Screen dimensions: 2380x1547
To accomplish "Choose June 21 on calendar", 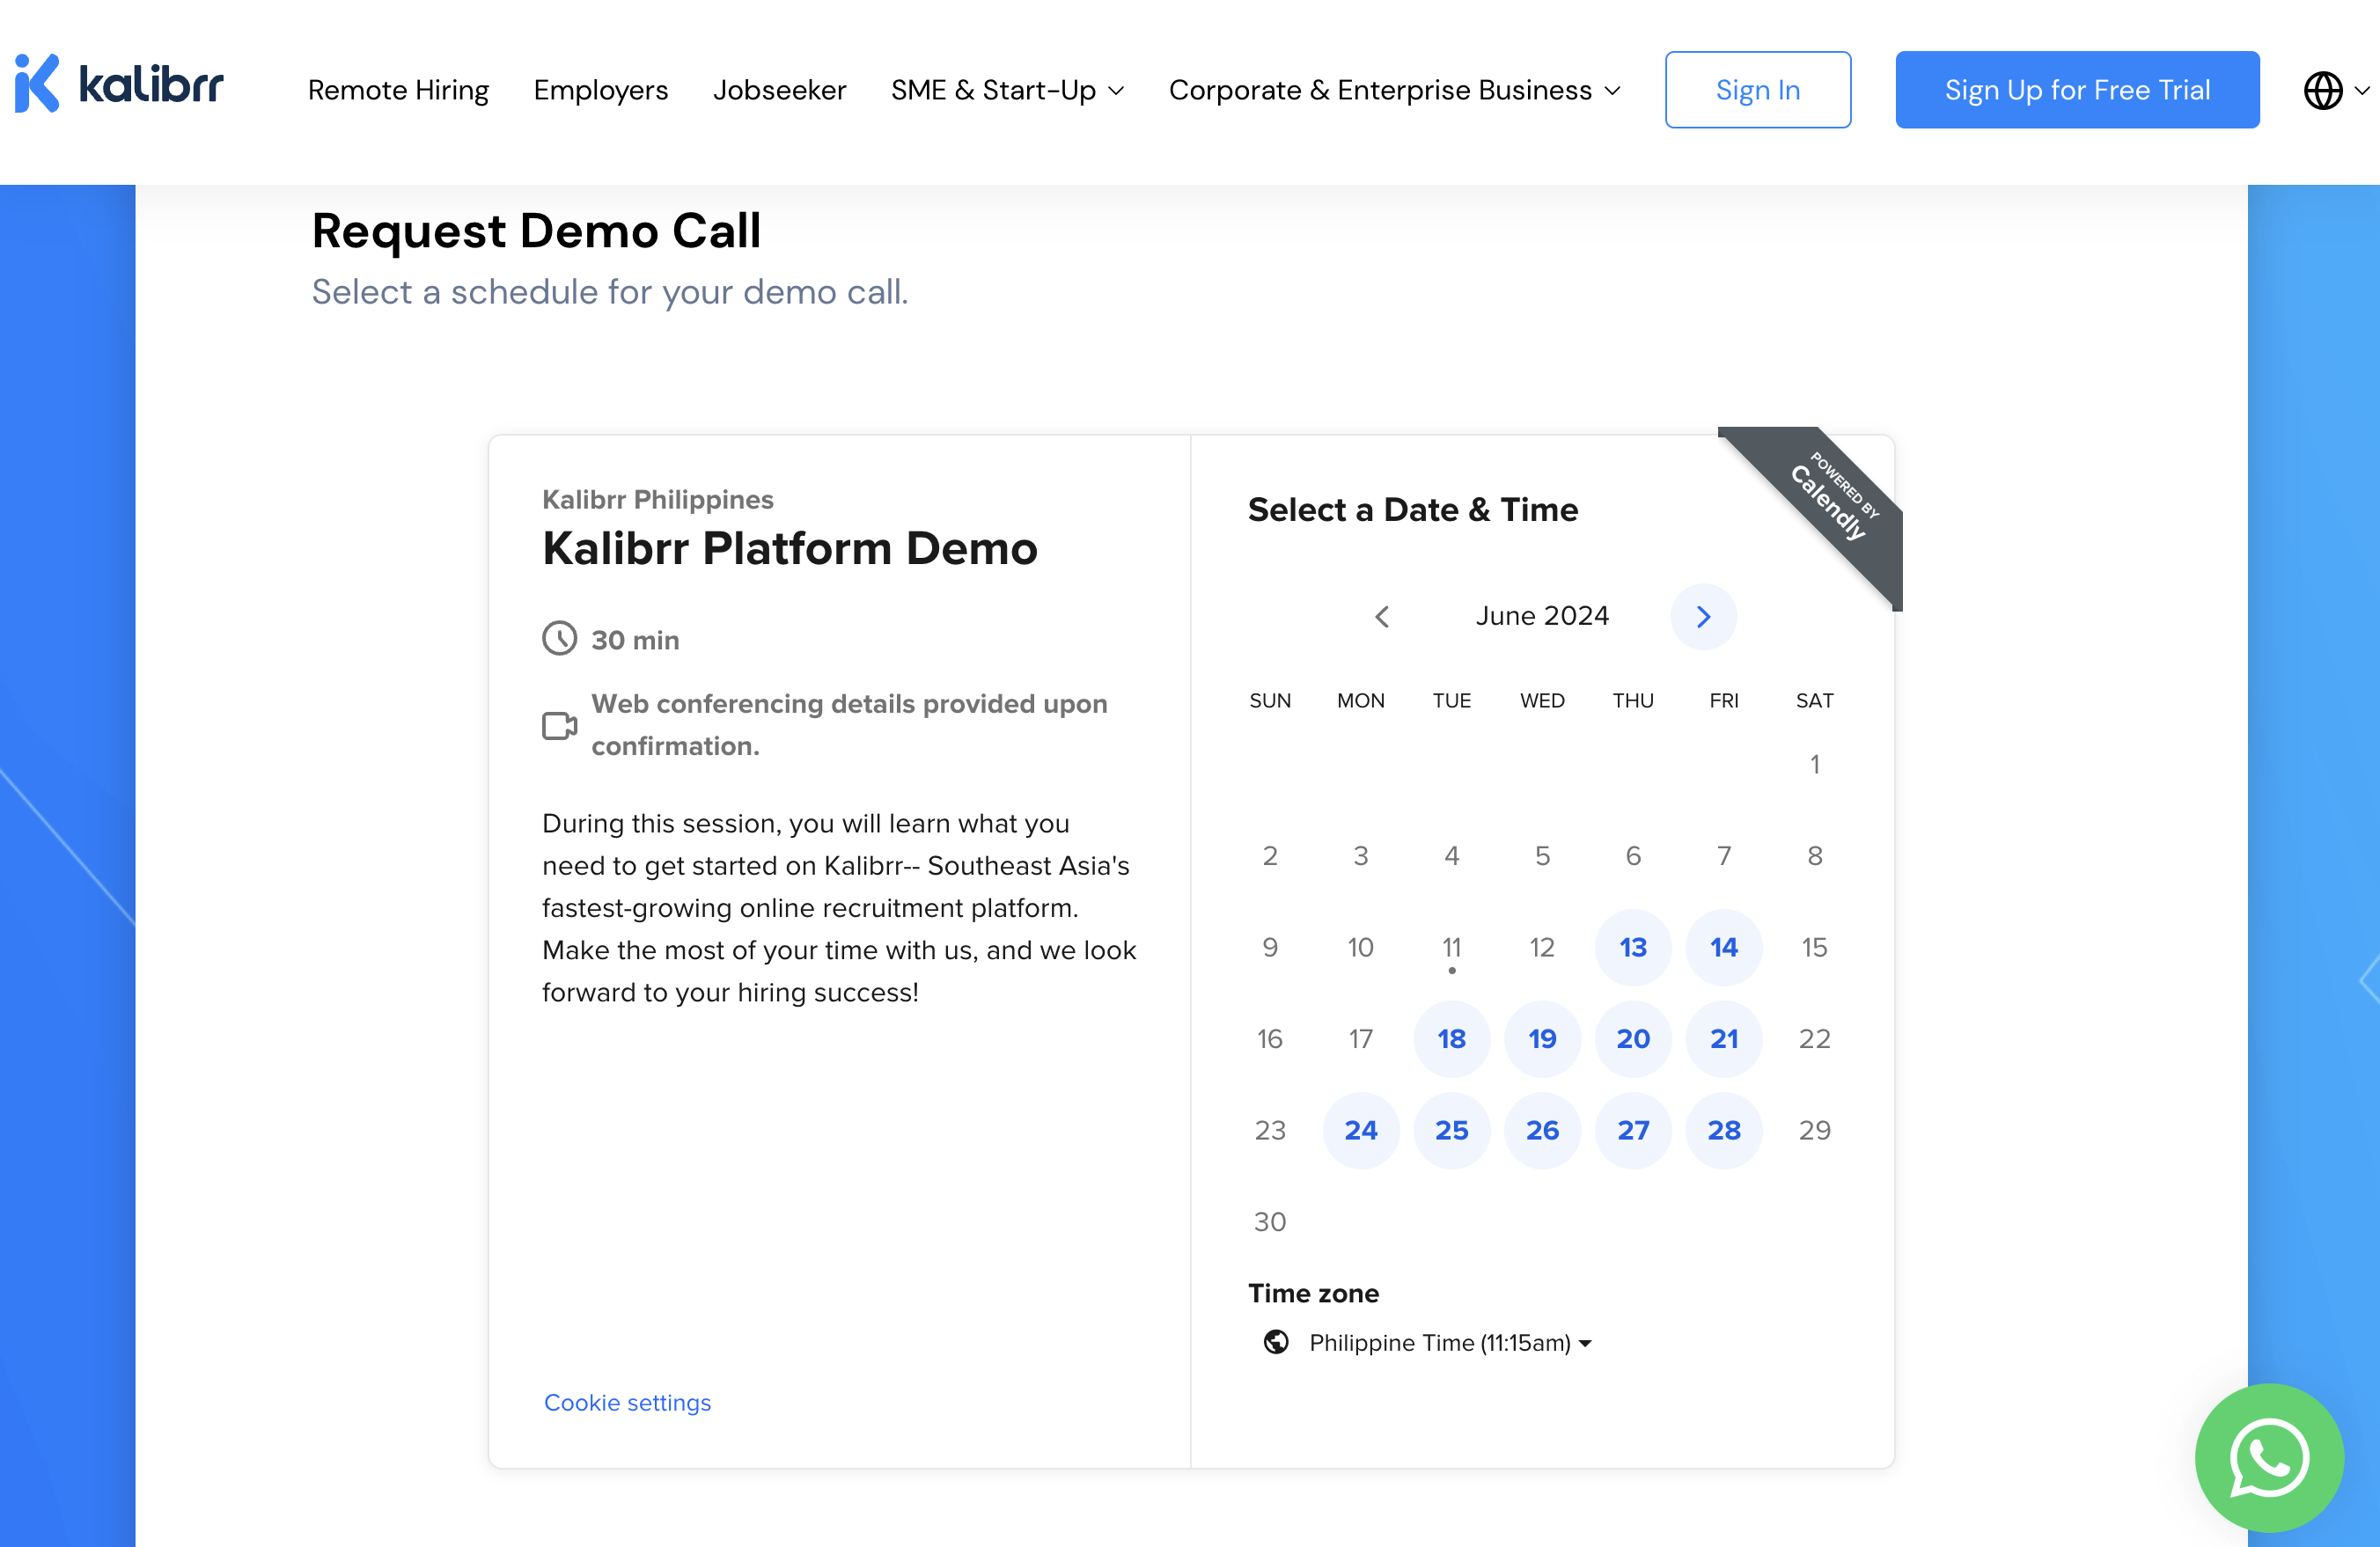I will pyautogui.click(x=1723, y=1038).
